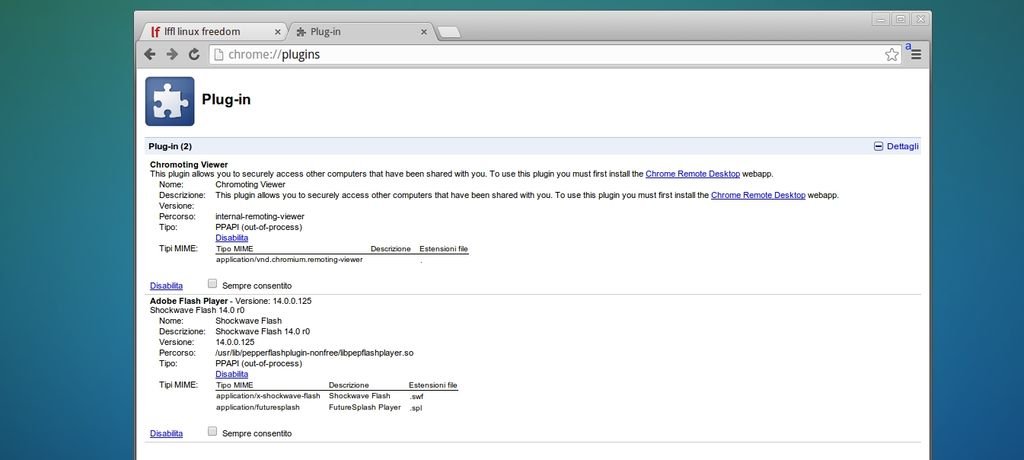
Task: Open a new tab with the new tab button
Action: point(449,32)
